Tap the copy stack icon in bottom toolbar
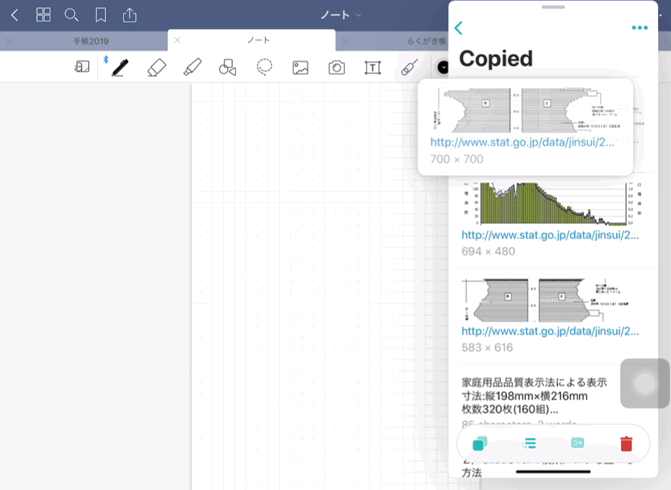The image size is (671, 490). 480,443
